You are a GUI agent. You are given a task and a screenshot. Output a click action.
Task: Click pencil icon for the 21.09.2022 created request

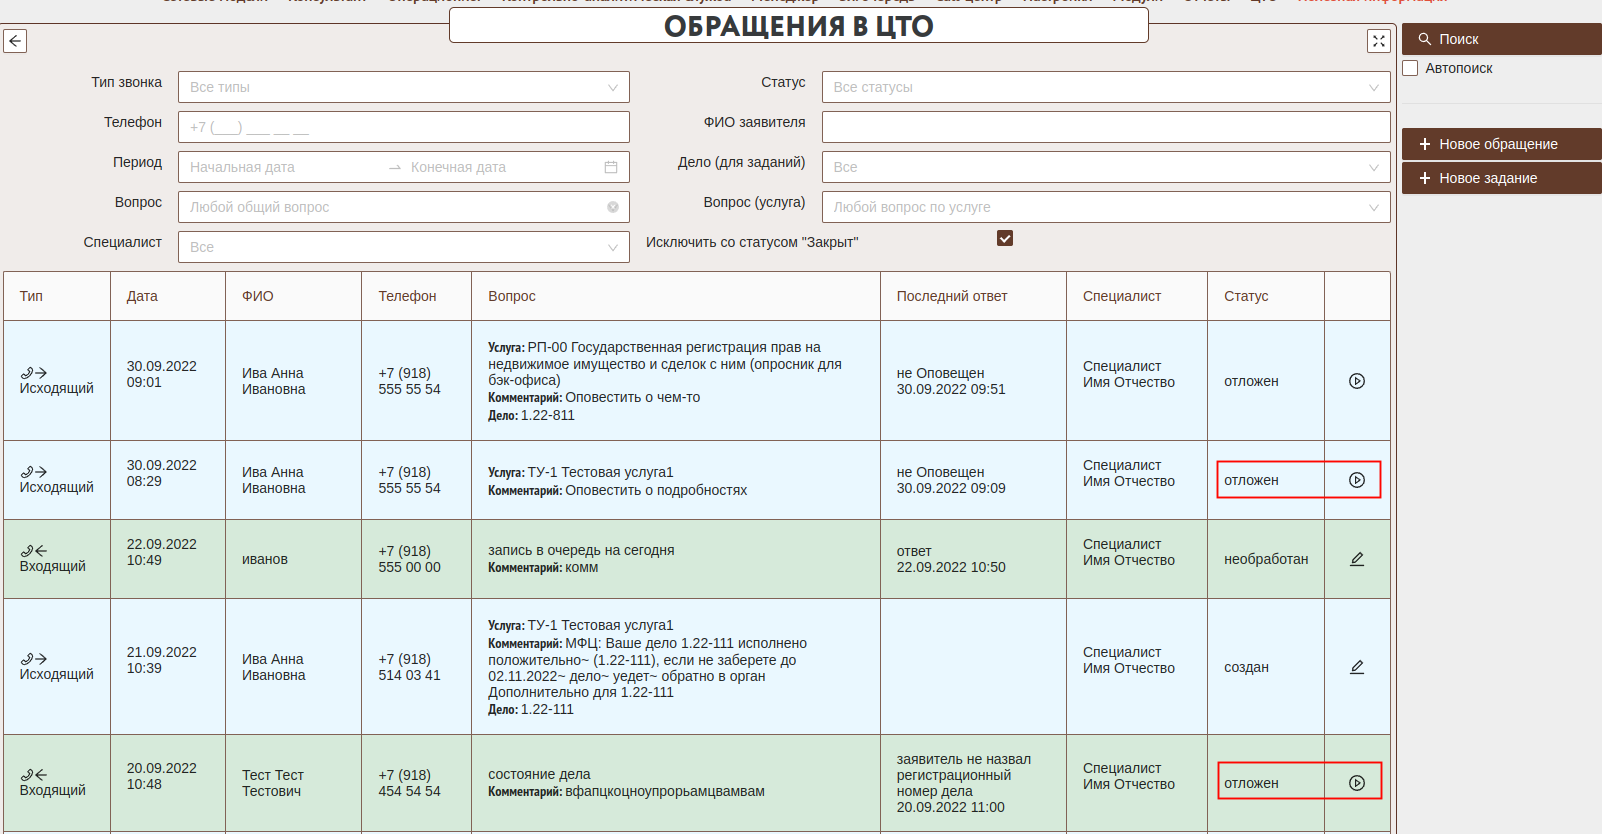point(1356,667)
